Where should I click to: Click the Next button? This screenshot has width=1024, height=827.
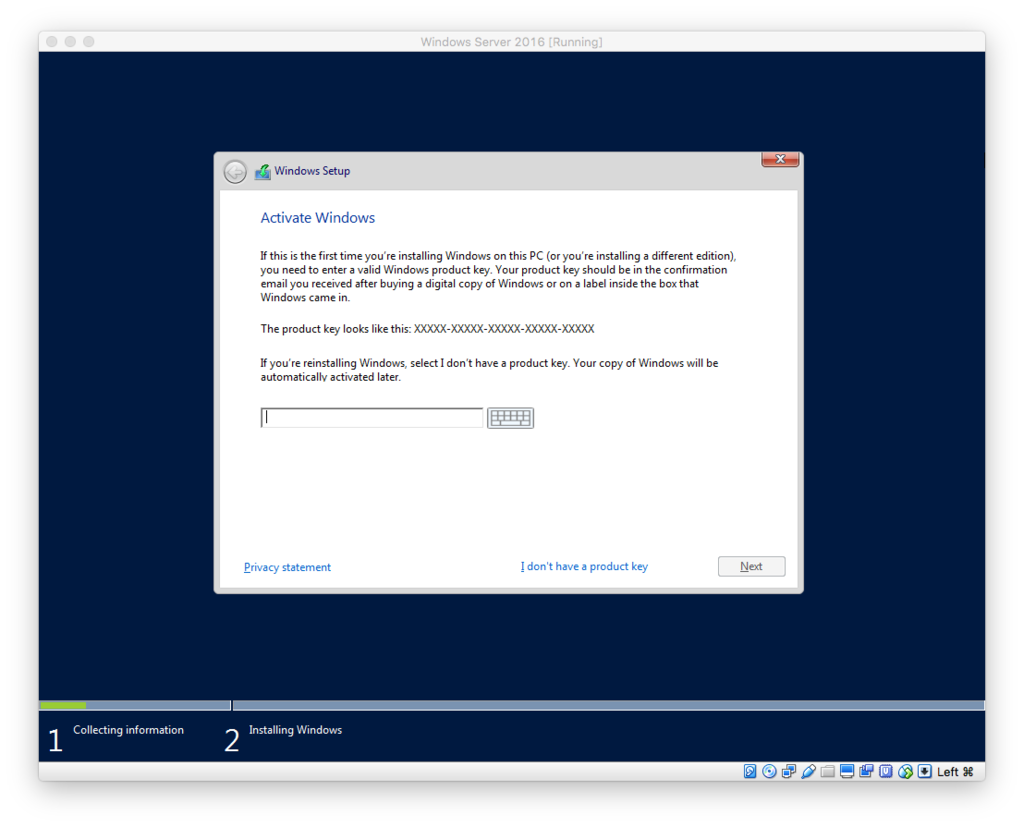(x=751, y=566)
